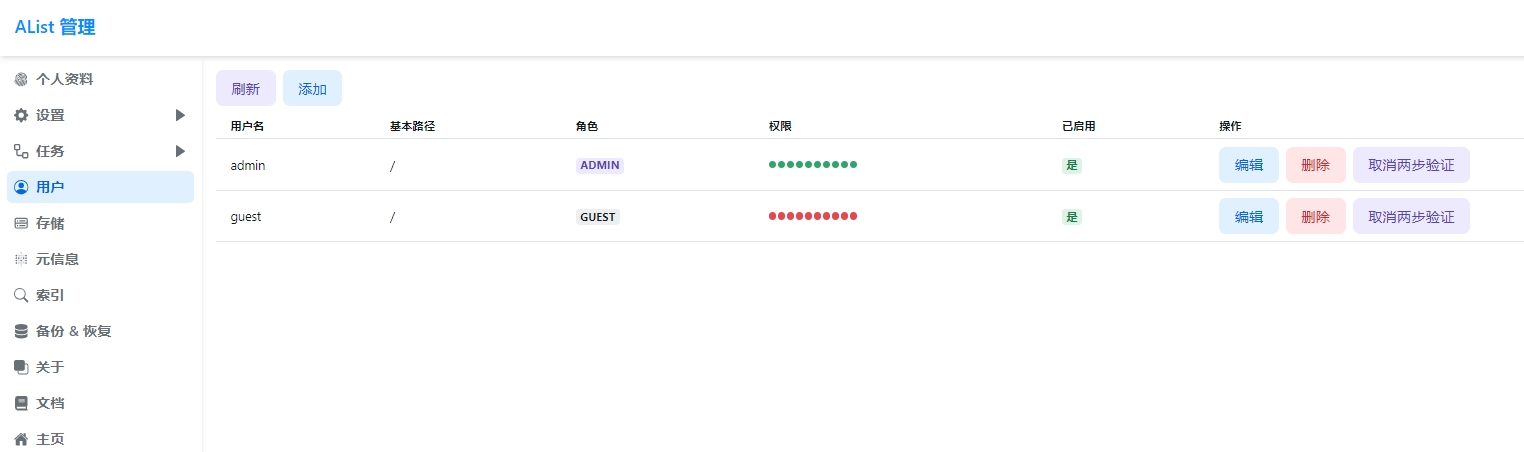Click the fingerprint icon beside 个人资料
1524x452 pixels.
tap(21, 79)
